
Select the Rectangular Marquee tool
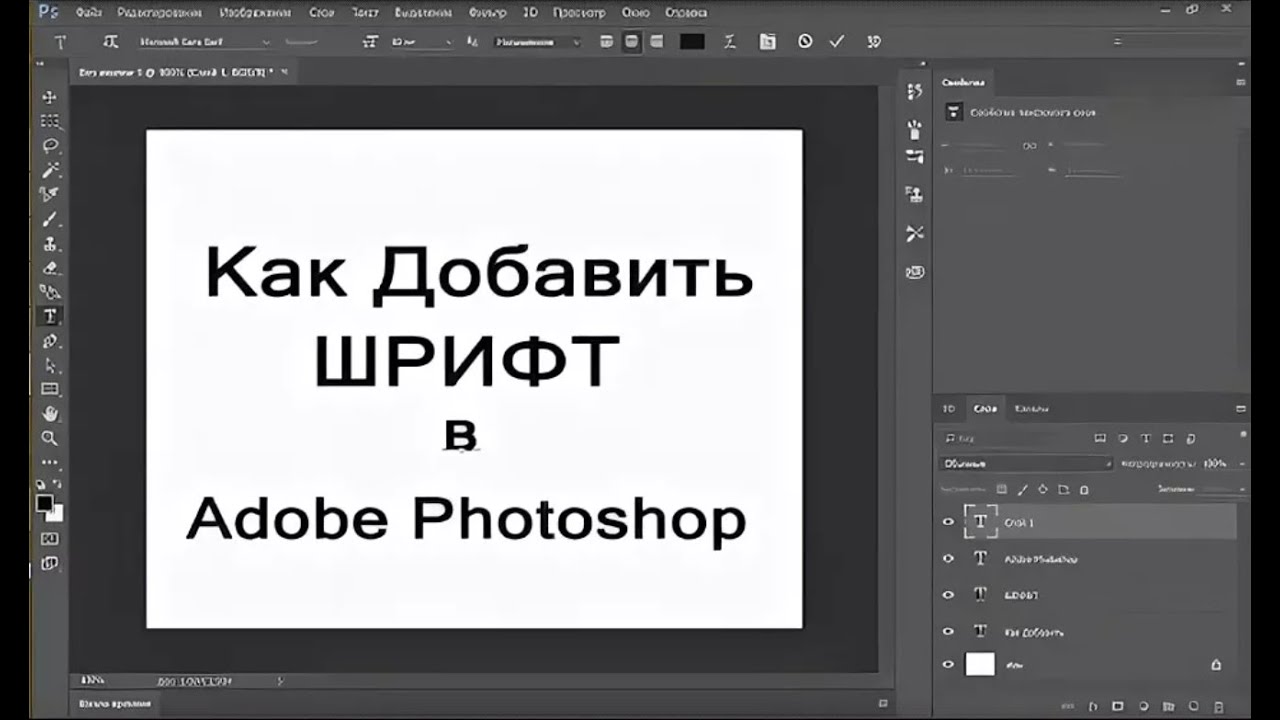pyautogui.click(x=49, y=121)
